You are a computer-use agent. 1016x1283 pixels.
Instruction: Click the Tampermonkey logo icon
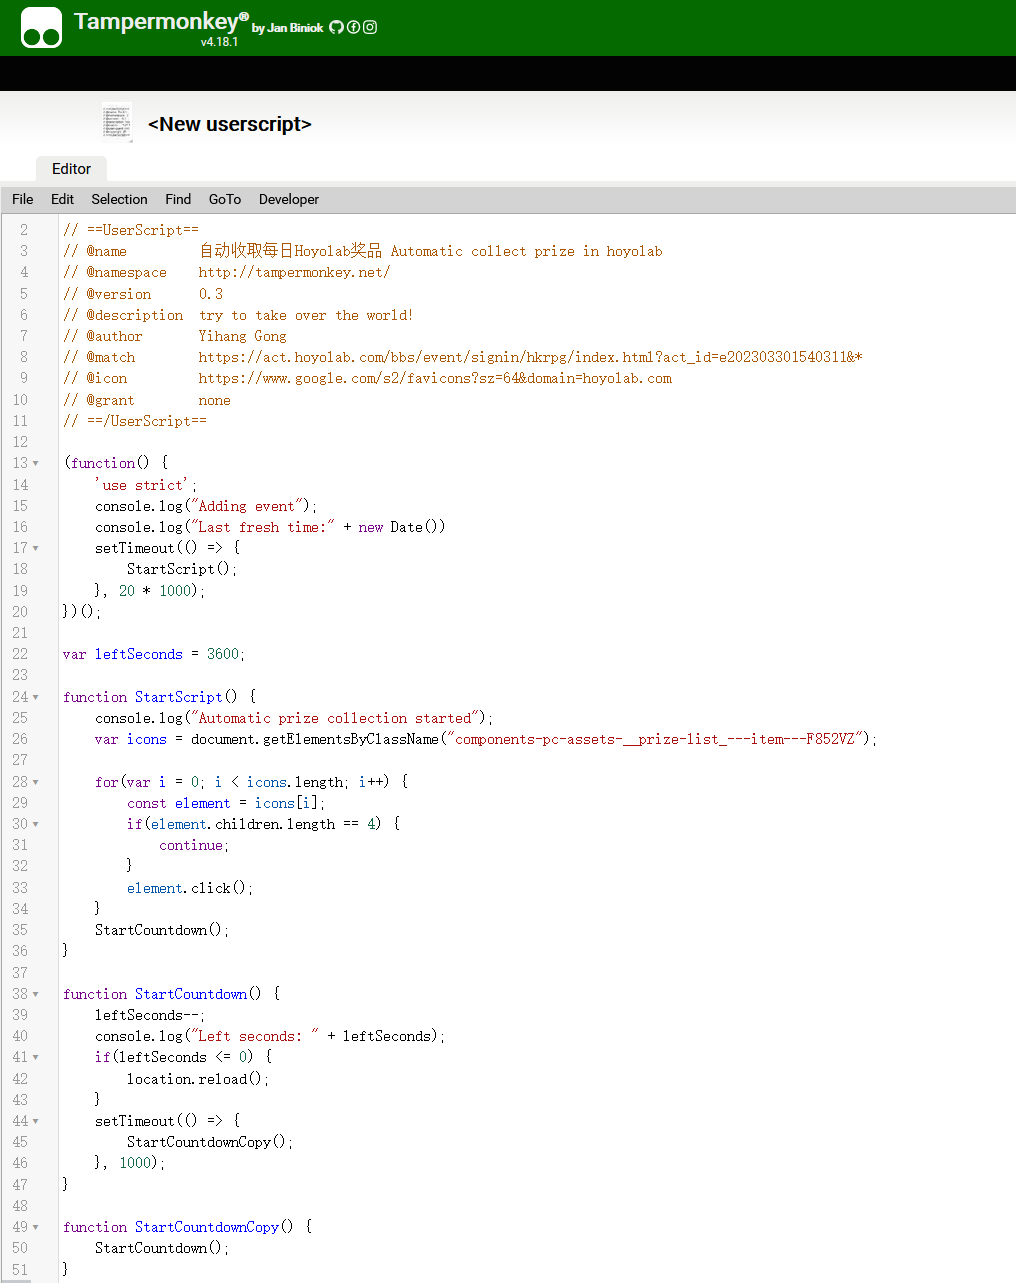click(x=40, y=27)
